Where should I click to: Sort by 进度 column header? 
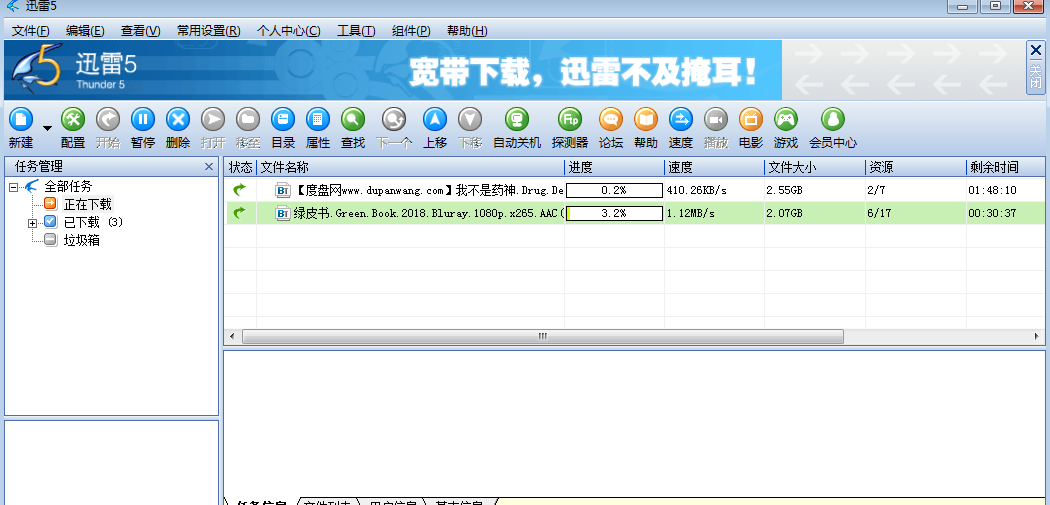(x=615, y=167)
